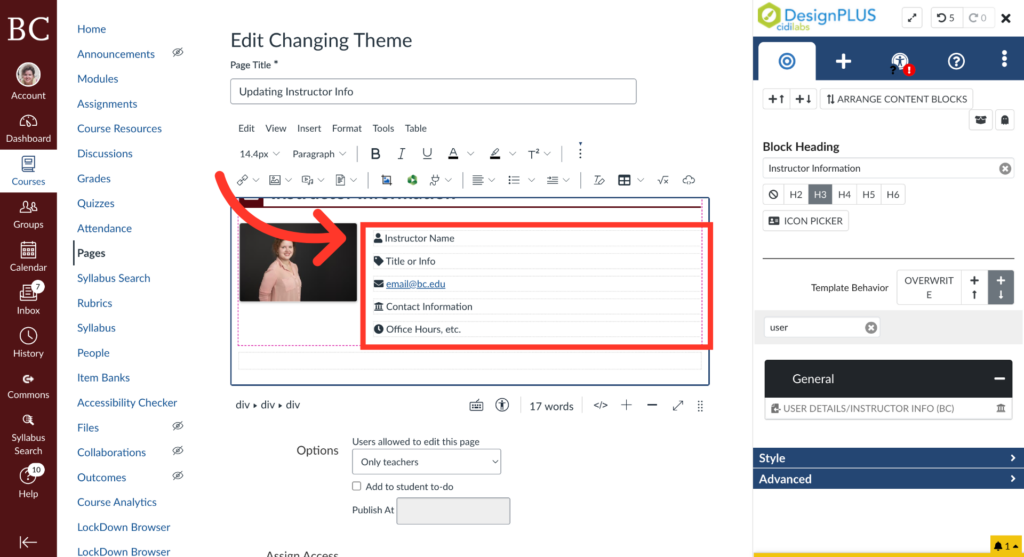Collapse the General section
1024x557 pixels.
click(x=999, y=379)
